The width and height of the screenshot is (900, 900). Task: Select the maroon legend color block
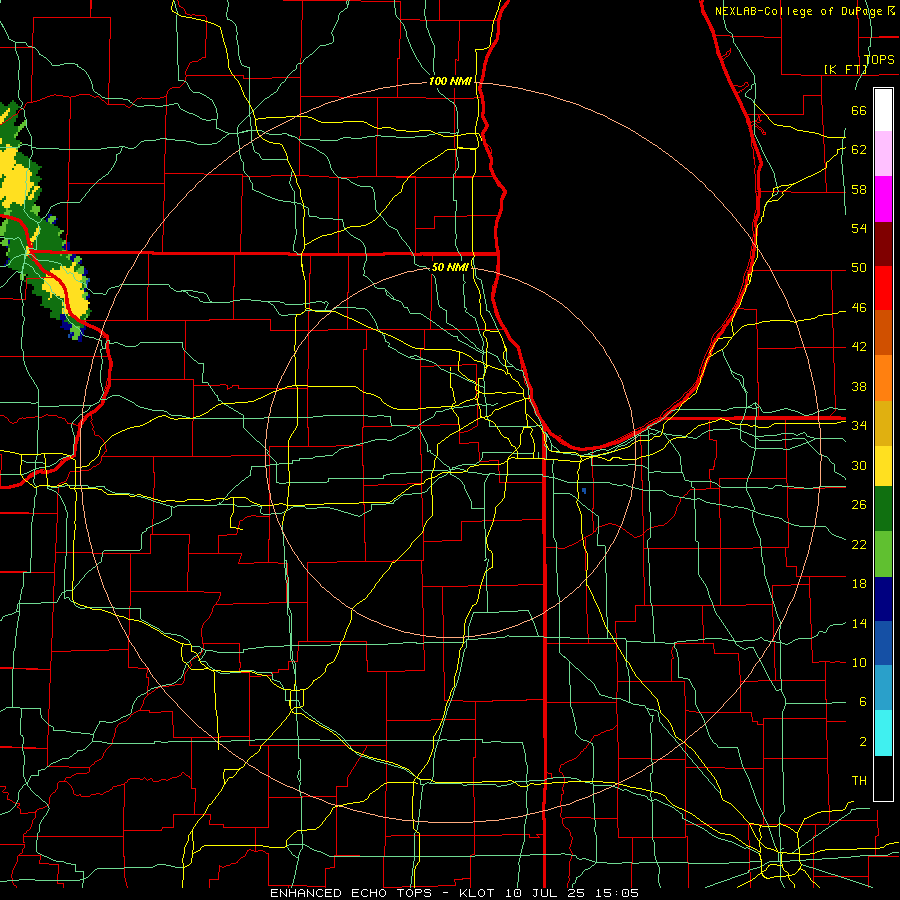click(x=883, y=244)
